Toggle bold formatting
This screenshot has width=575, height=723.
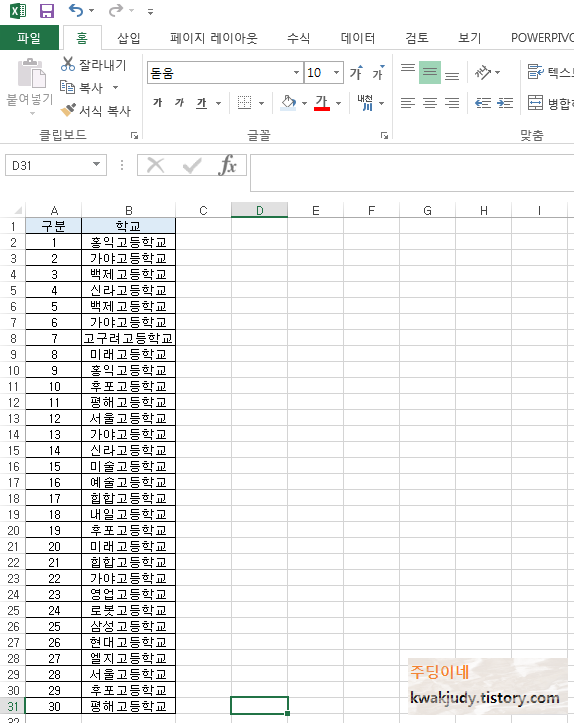click(158, 102)
